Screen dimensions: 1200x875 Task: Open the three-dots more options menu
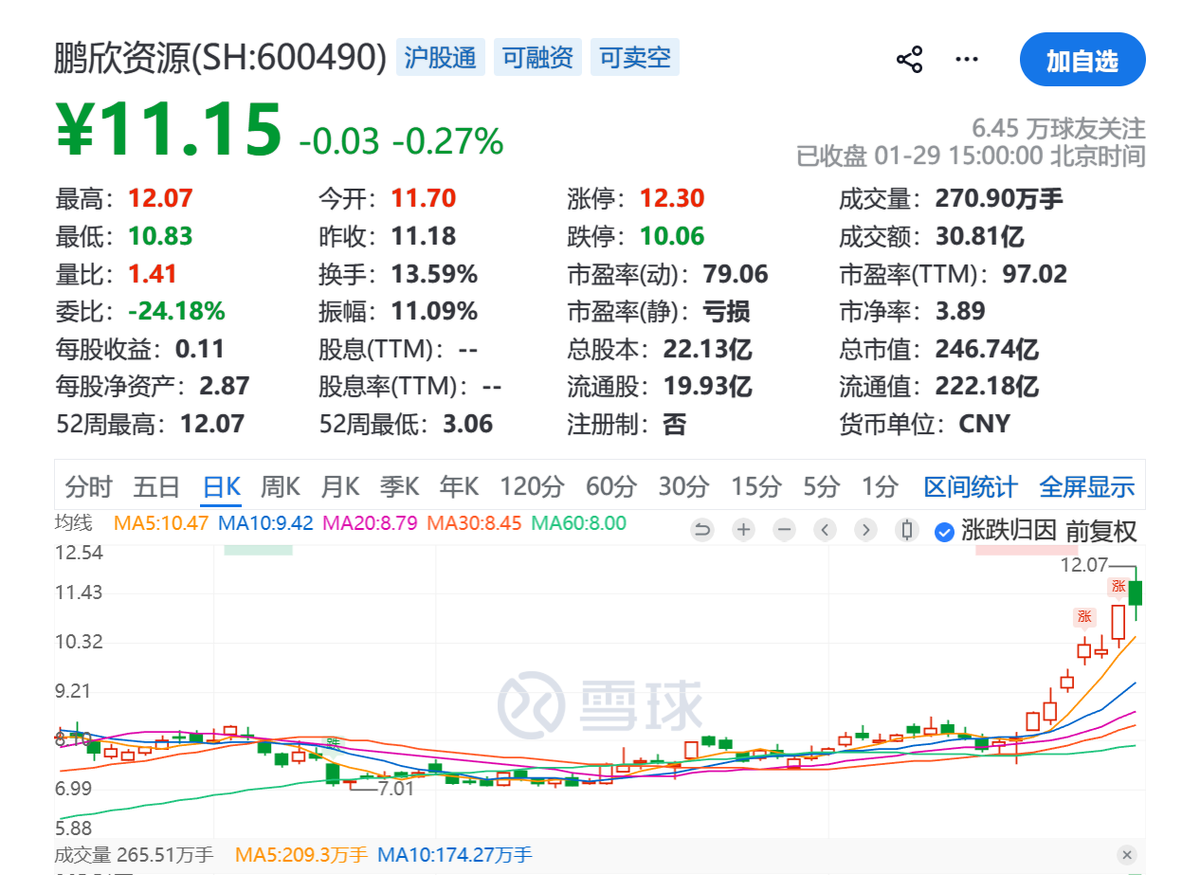click(x=966, y=60)
